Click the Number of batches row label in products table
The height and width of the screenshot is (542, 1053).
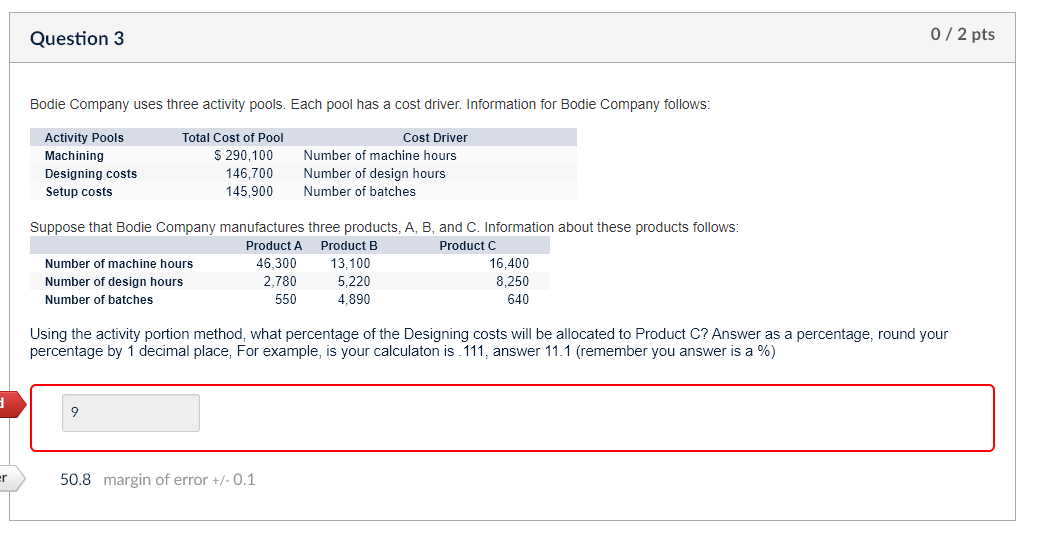99,300
